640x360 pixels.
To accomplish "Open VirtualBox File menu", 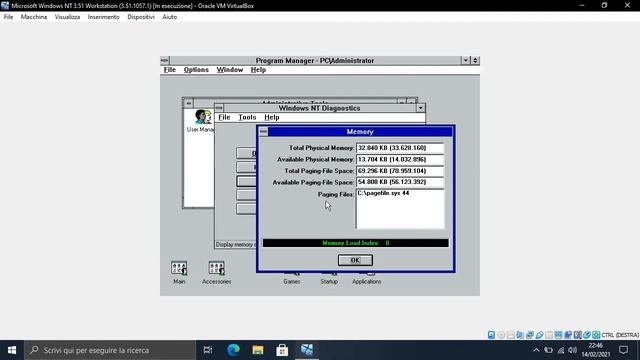I will [x=8, y=17].
